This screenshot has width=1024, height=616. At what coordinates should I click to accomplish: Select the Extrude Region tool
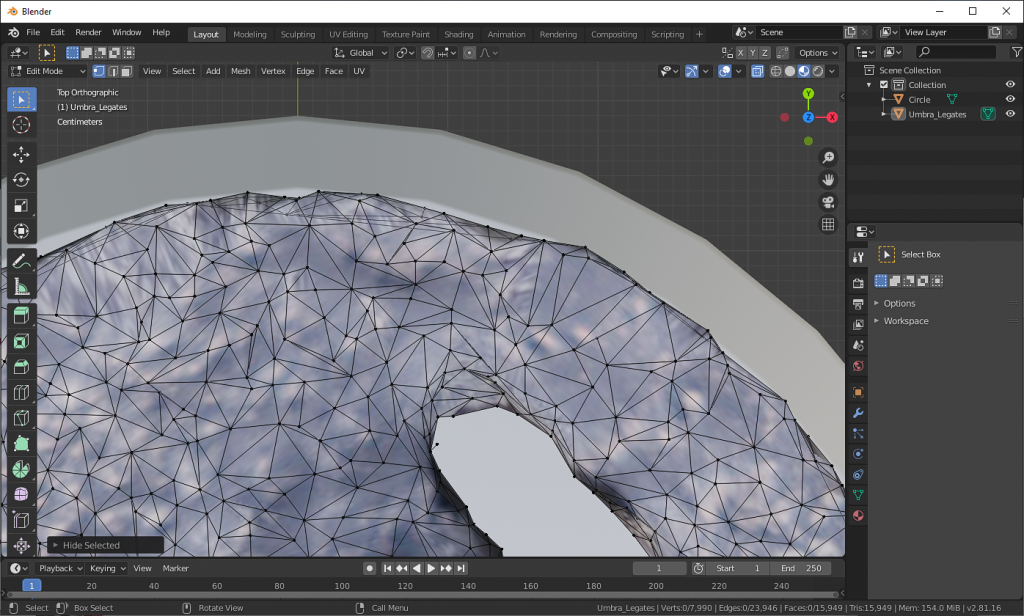click(21, 314)
